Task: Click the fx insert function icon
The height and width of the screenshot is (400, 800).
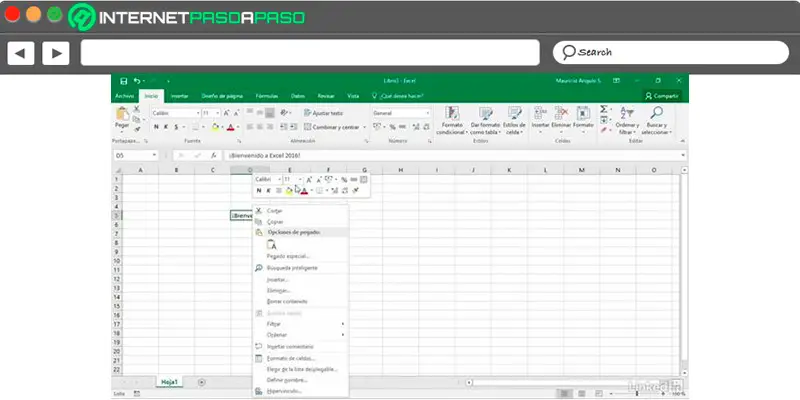Action: [214, 155]
